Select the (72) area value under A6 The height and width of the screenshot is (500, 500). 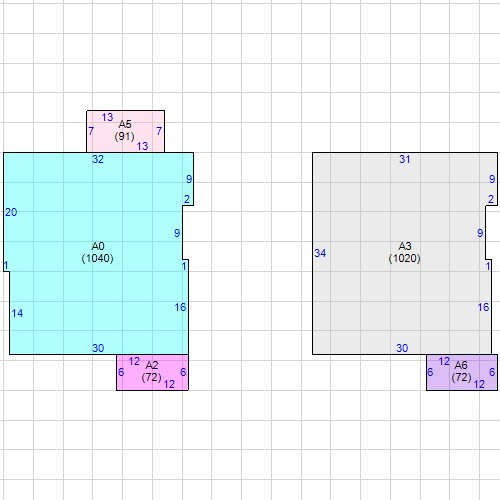point(461,377)
